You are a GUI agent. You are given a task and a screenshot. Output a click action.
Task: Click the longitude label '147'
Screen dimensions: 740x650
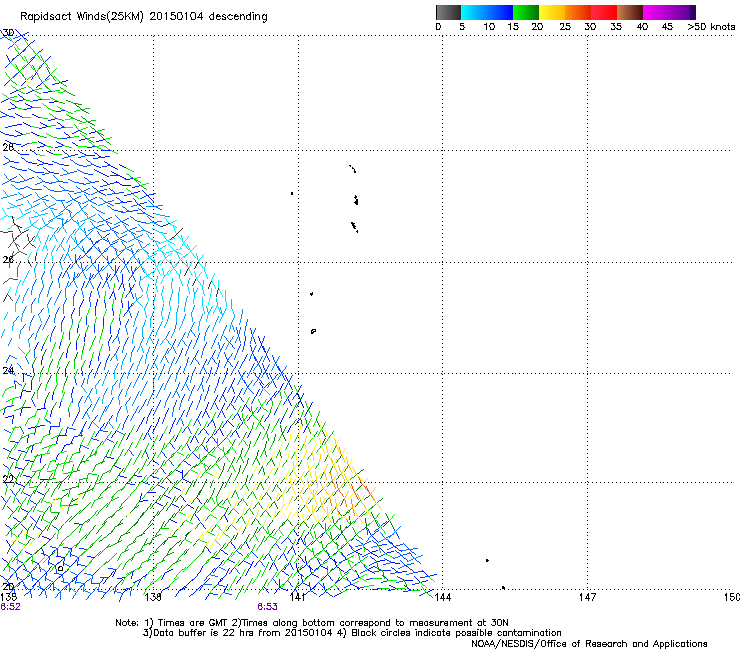click(587, 597)
